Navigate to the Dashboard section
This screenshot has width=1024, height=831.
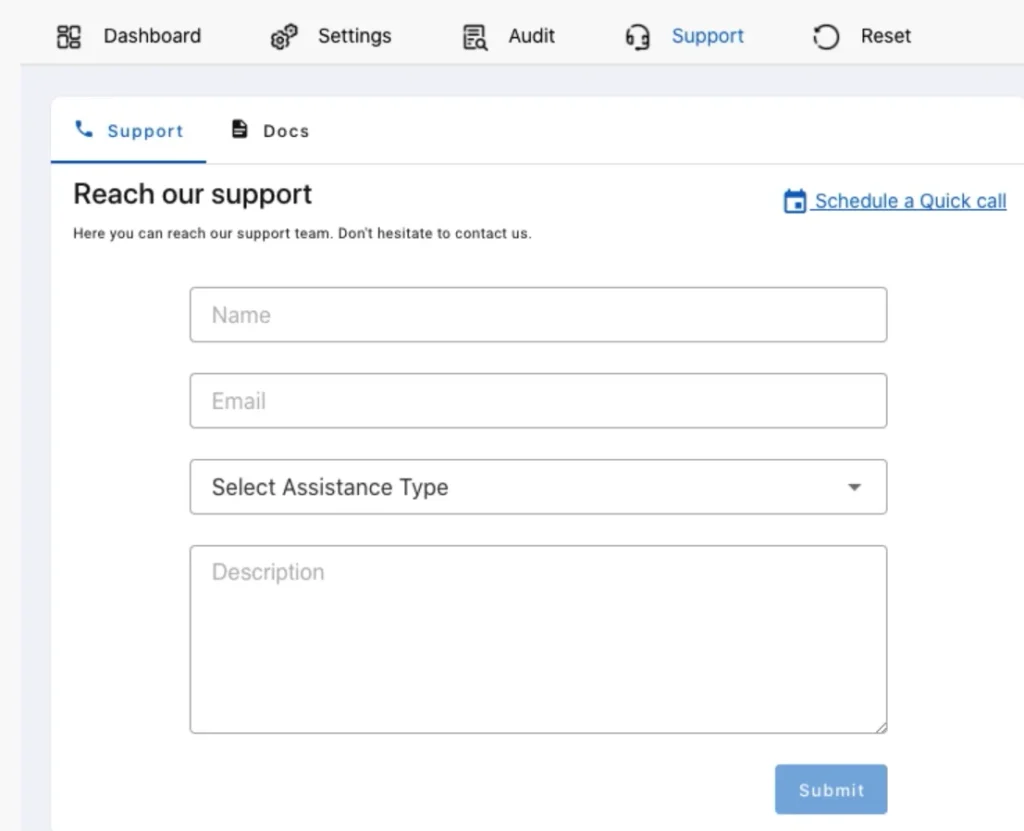tap(151, 36)
